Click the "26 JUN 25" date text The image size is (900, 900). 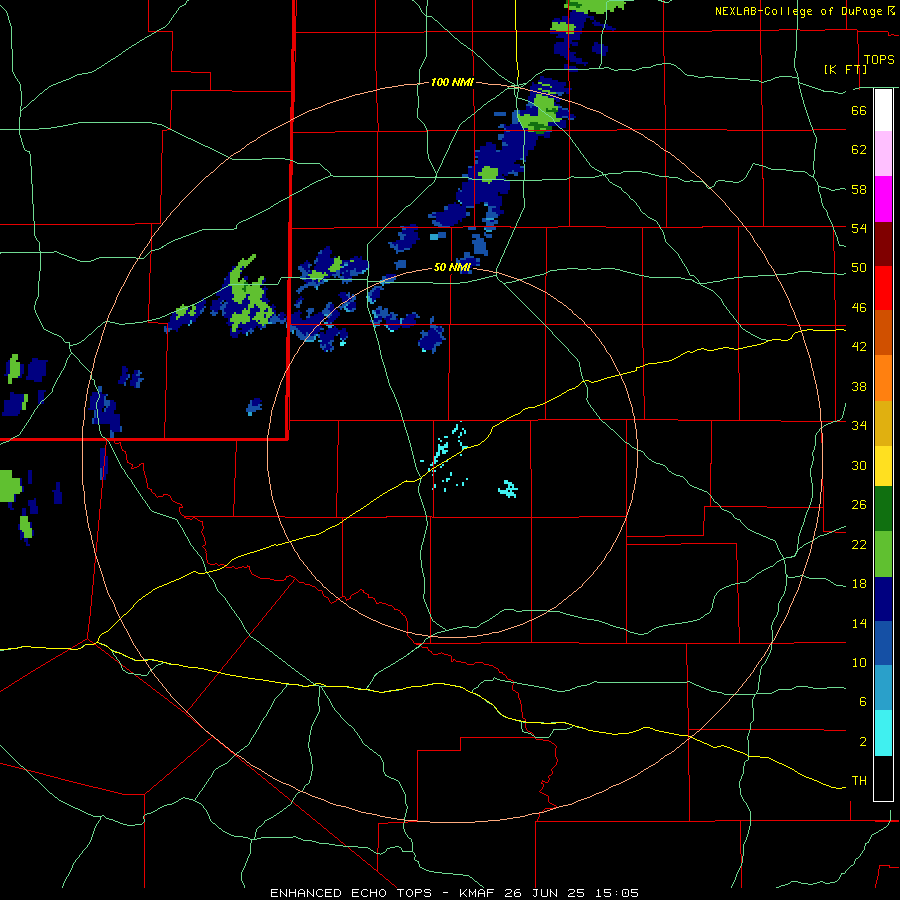point(544,893)
